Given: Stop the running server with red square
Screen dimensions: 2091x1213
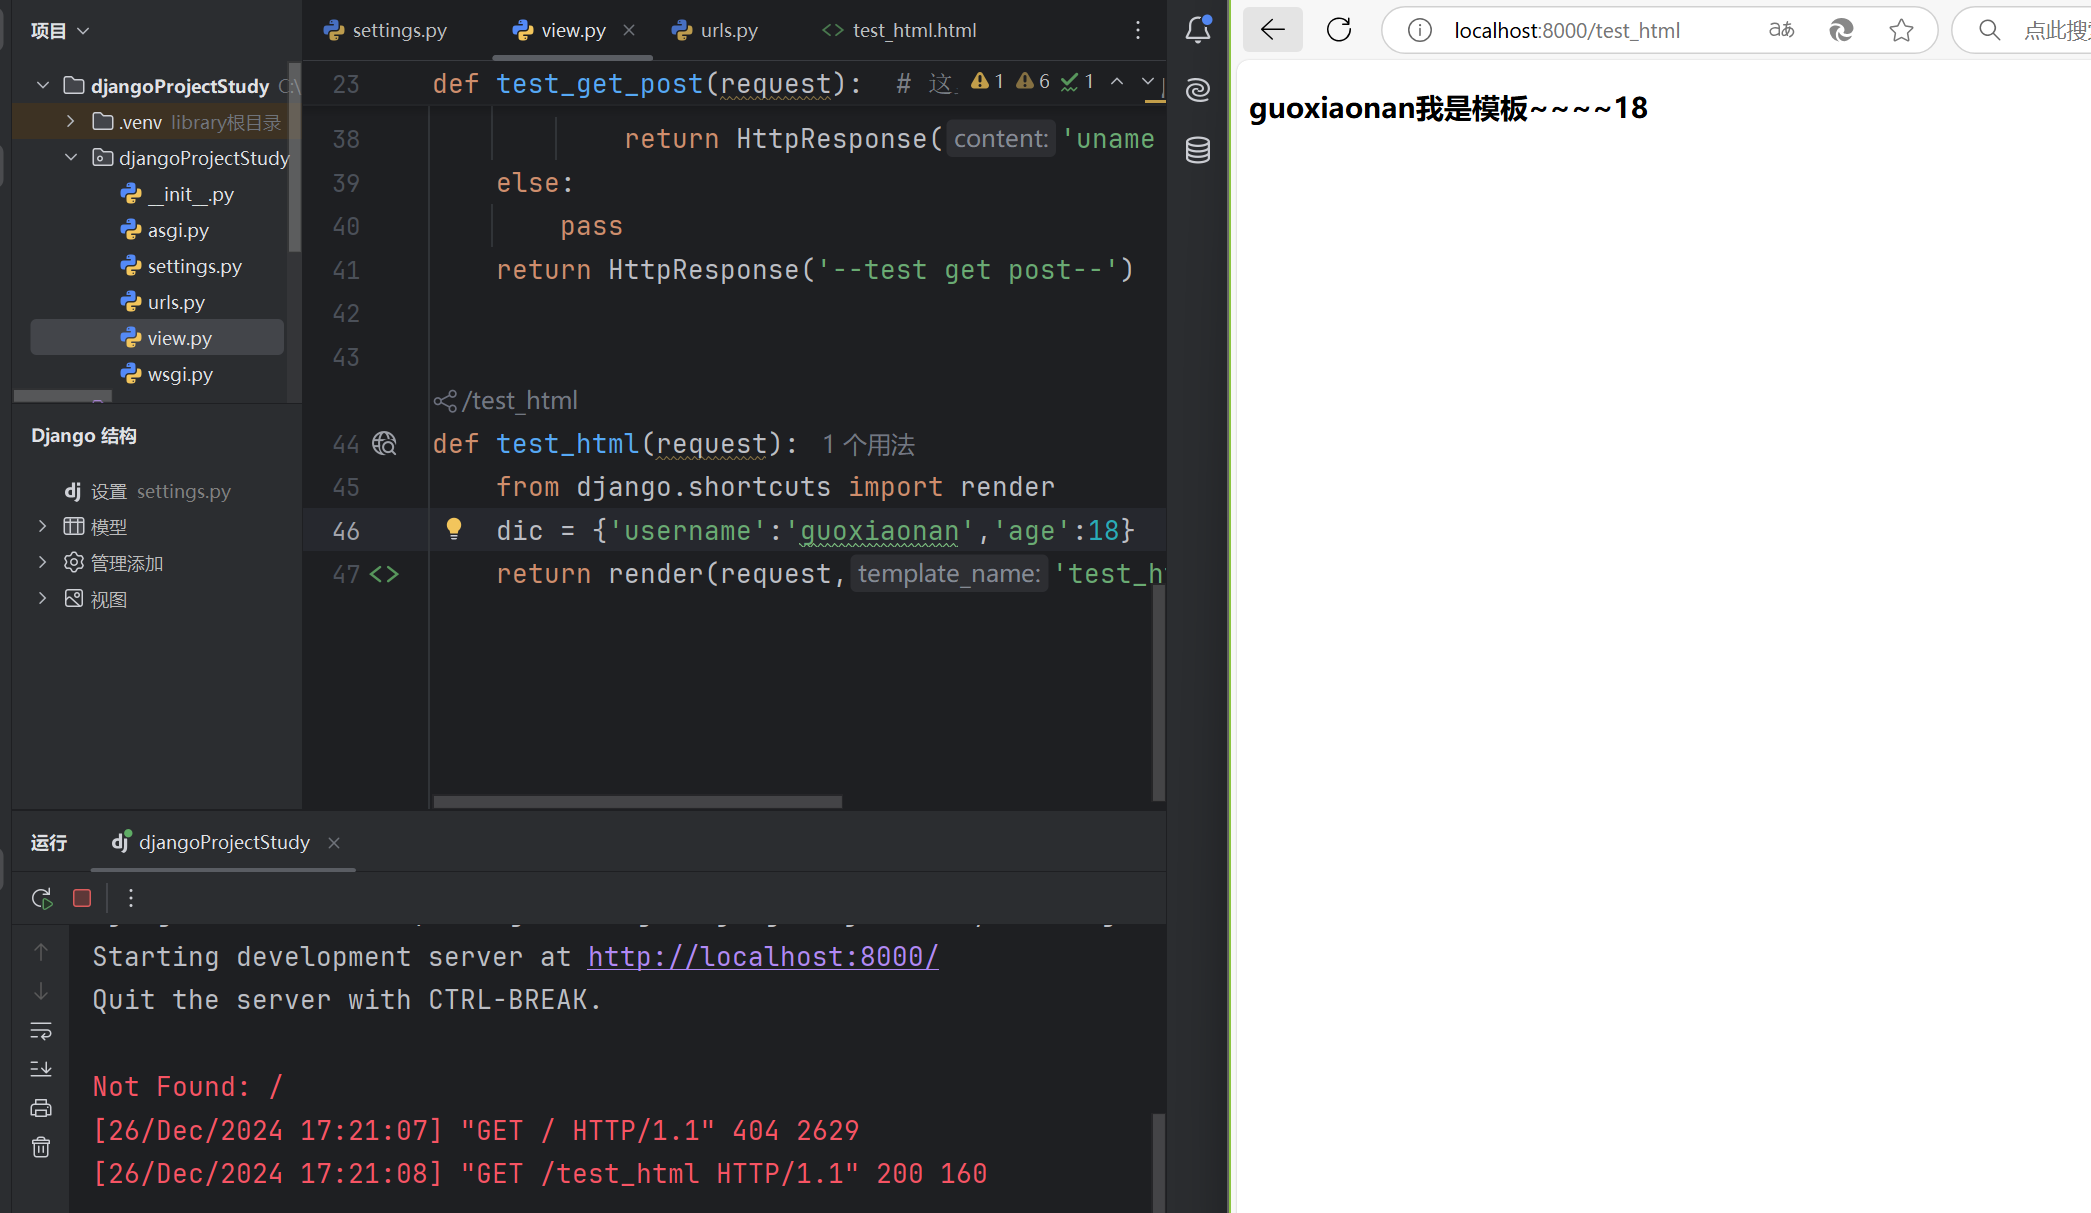Looking at the screenshot, I should click(x=82, y=898).
